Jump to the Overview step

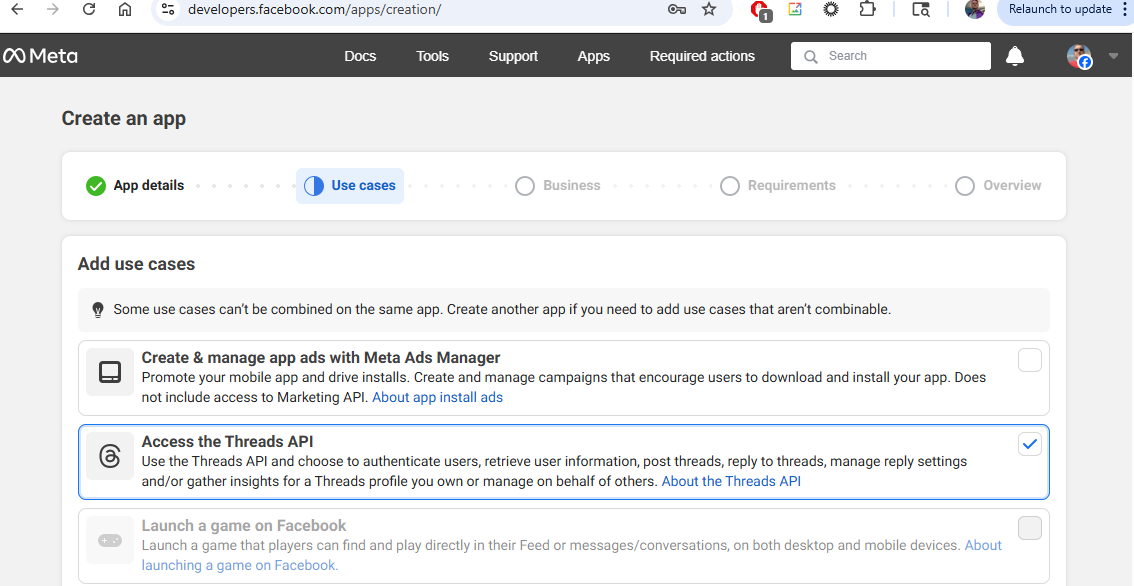pyautogui.click(x=998, y=186)
